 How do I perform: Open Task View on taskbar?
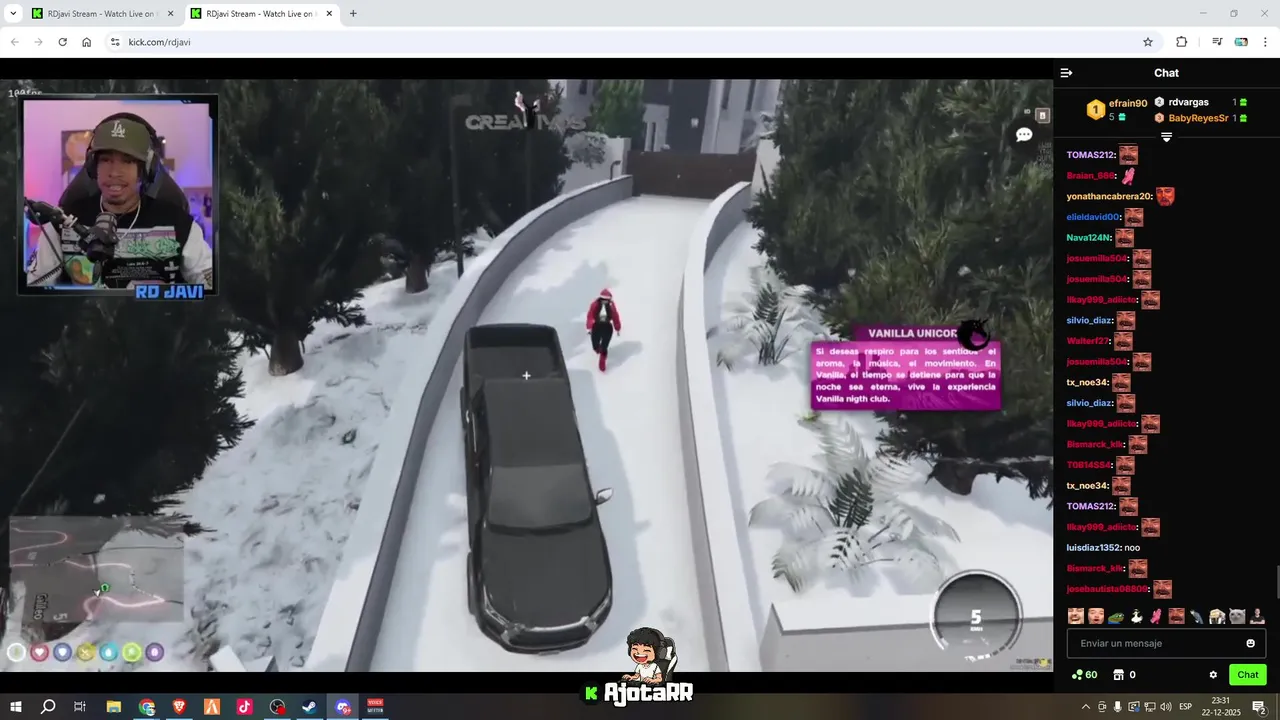click(80, 707)
